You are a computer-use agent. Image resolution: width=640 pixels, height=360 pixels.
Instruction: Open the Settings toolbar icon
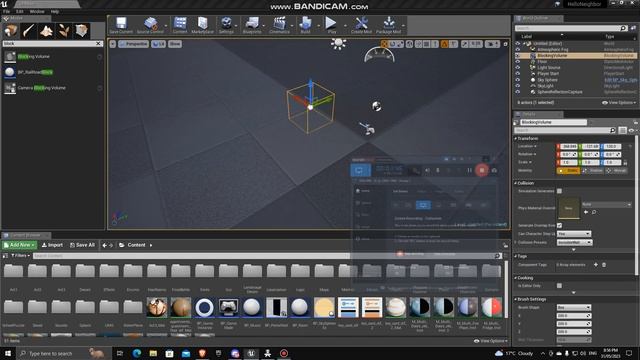(x=226, y=25)
